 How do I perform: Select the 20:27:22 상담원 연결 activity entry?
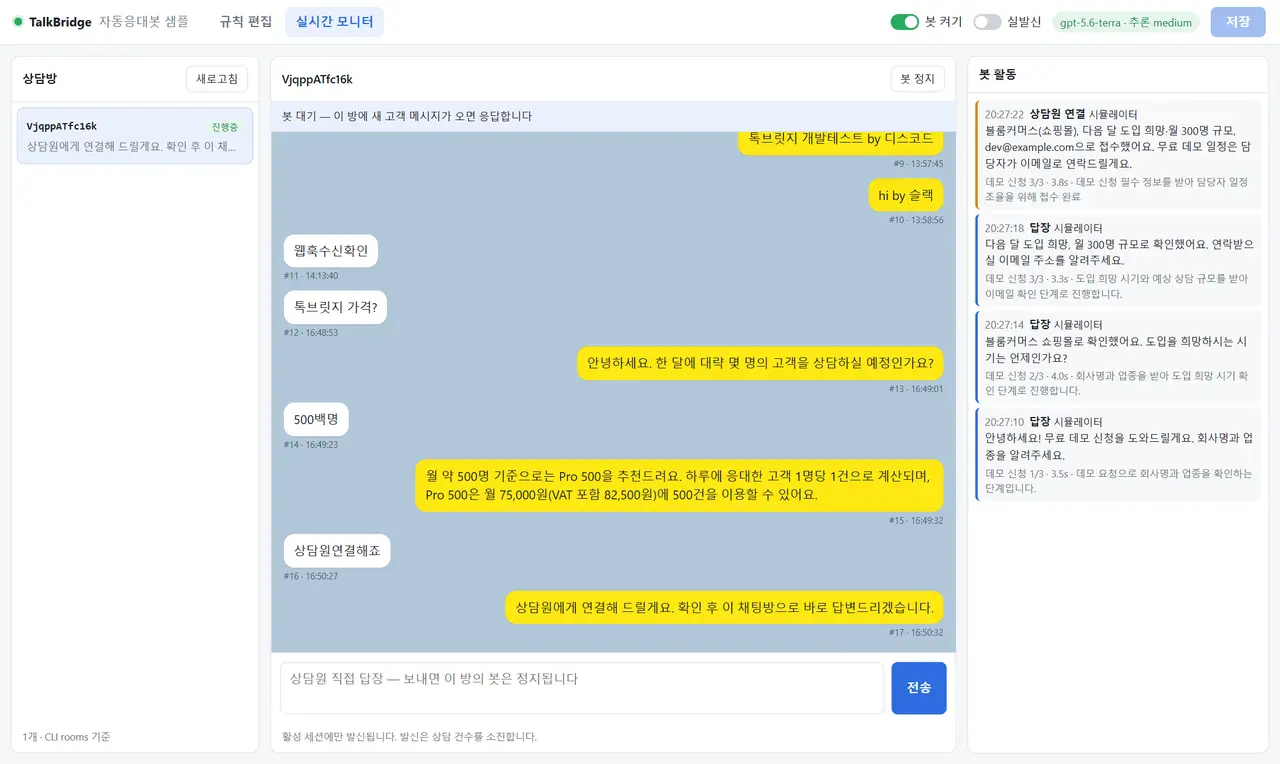click(x=1118, y=155)
